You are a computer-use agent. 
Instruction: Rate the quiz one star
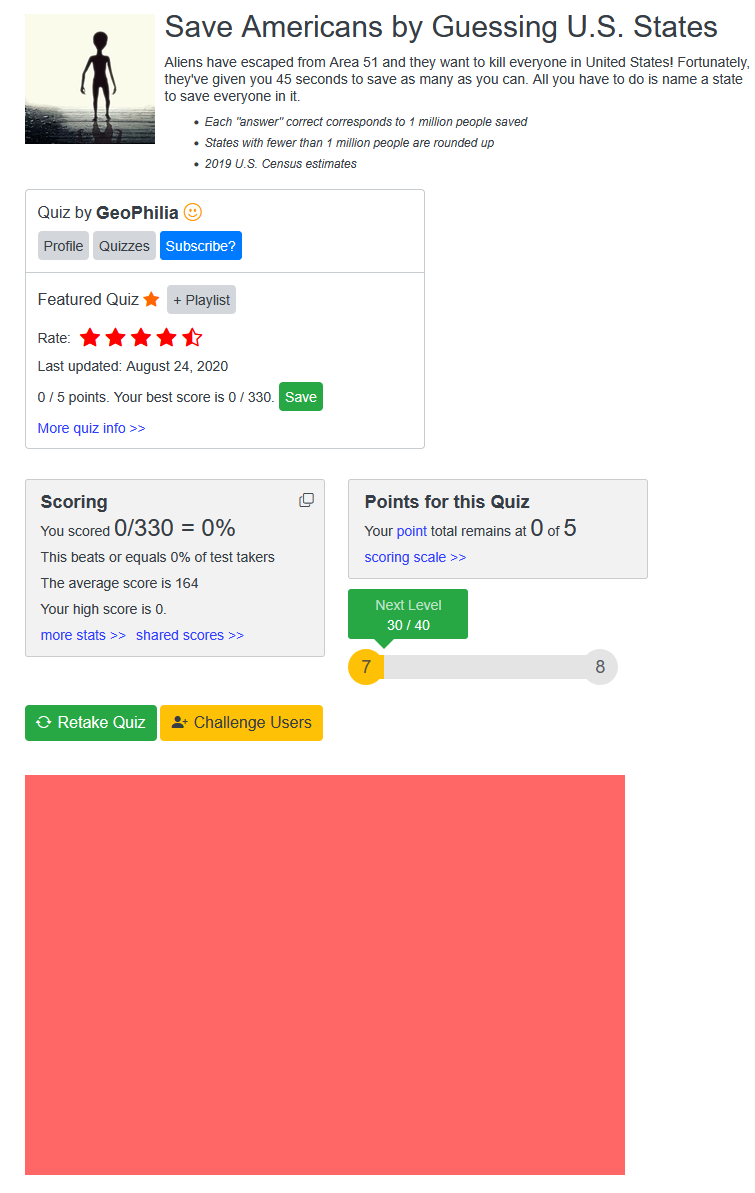(x=90, y=337)
